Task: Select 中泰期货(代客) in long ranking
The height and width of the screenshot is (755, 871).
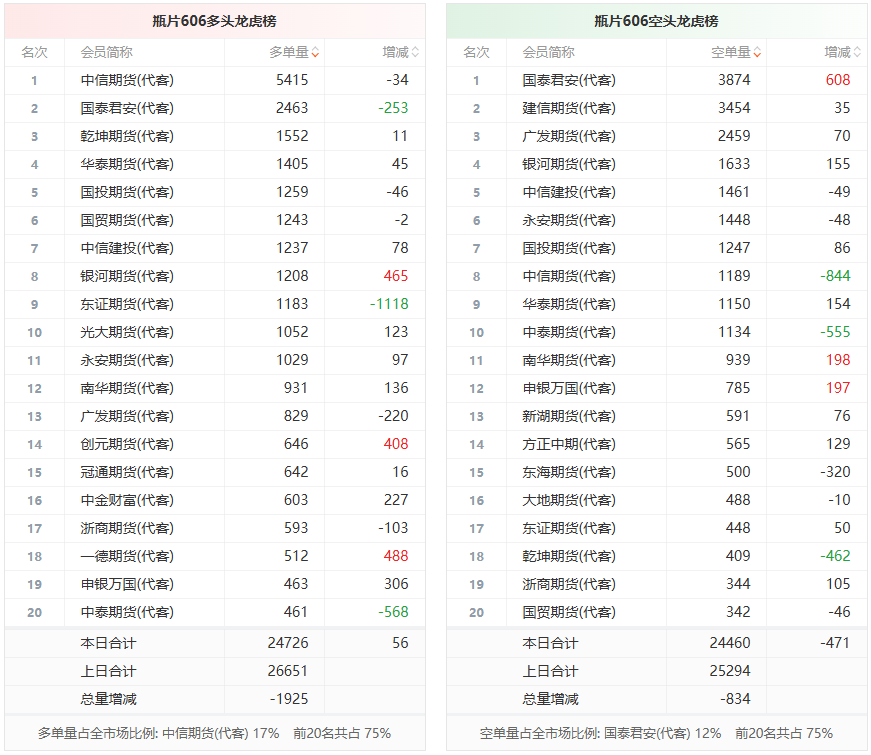Action: point(127,612)
